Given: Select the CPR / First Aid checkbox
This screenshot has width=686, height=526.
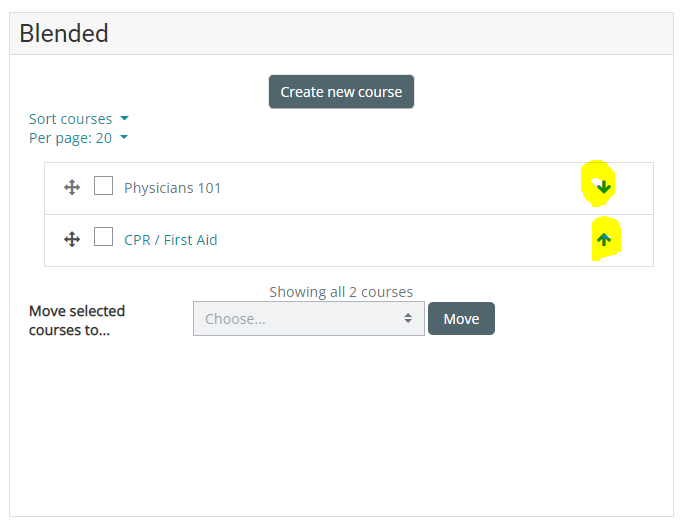Looking at the screenshot, I should click(103, 238).
